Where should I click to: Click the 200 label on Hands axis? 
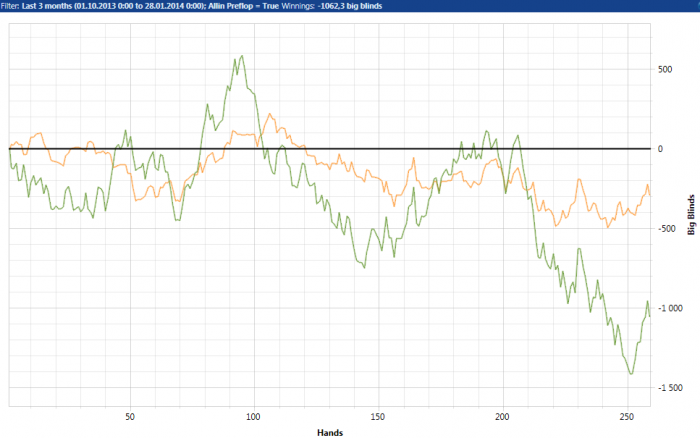pos(502,417)
